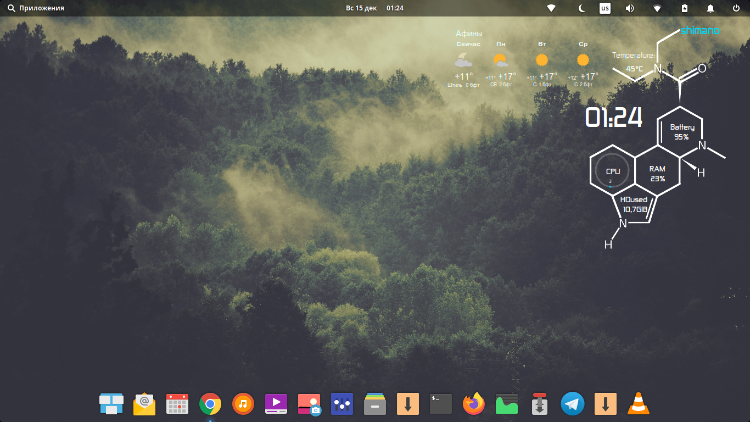Image resolution: width=750 pixels, height=422 pixels.
Task: Open Telegram from the dock
Action: (x=572, y=404)
